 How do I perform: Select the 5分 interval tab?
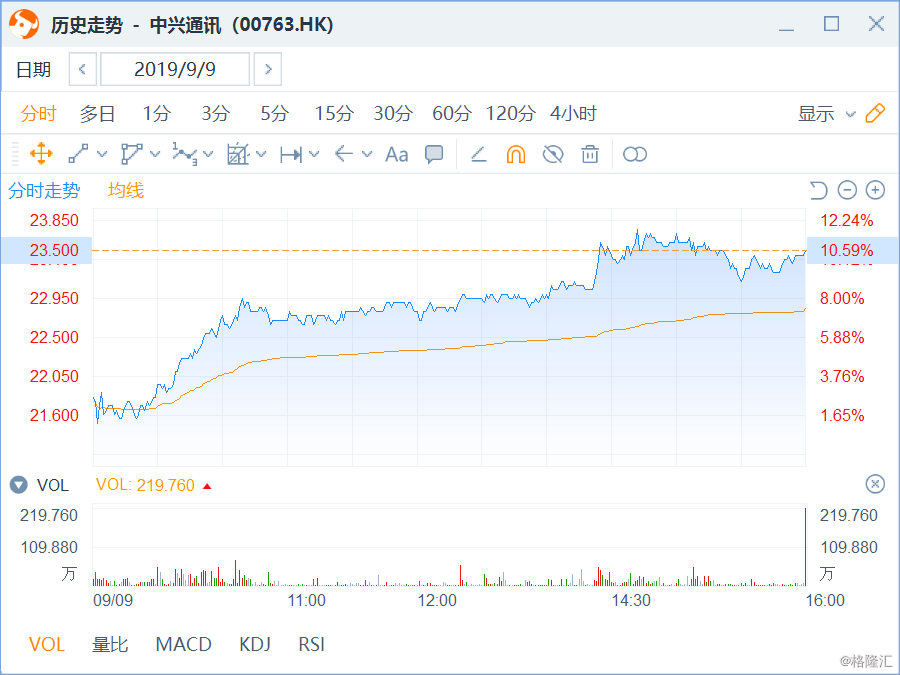[x=274, y=114]
